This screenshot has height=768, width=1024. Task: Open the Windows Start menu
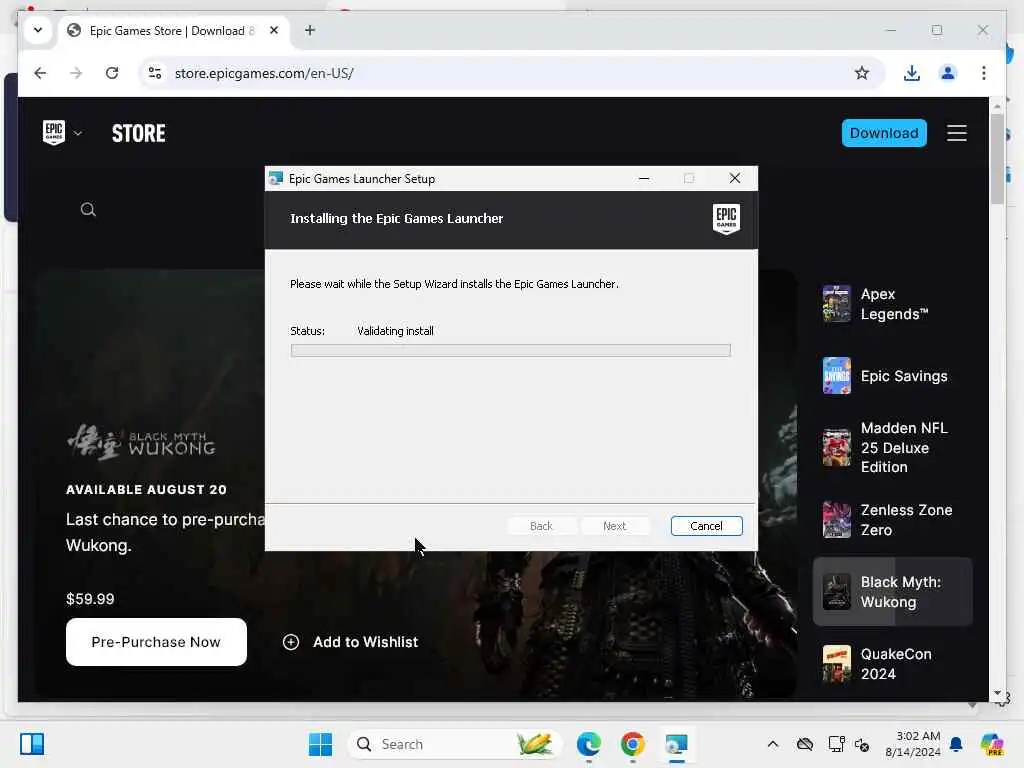tap(320, 744)
